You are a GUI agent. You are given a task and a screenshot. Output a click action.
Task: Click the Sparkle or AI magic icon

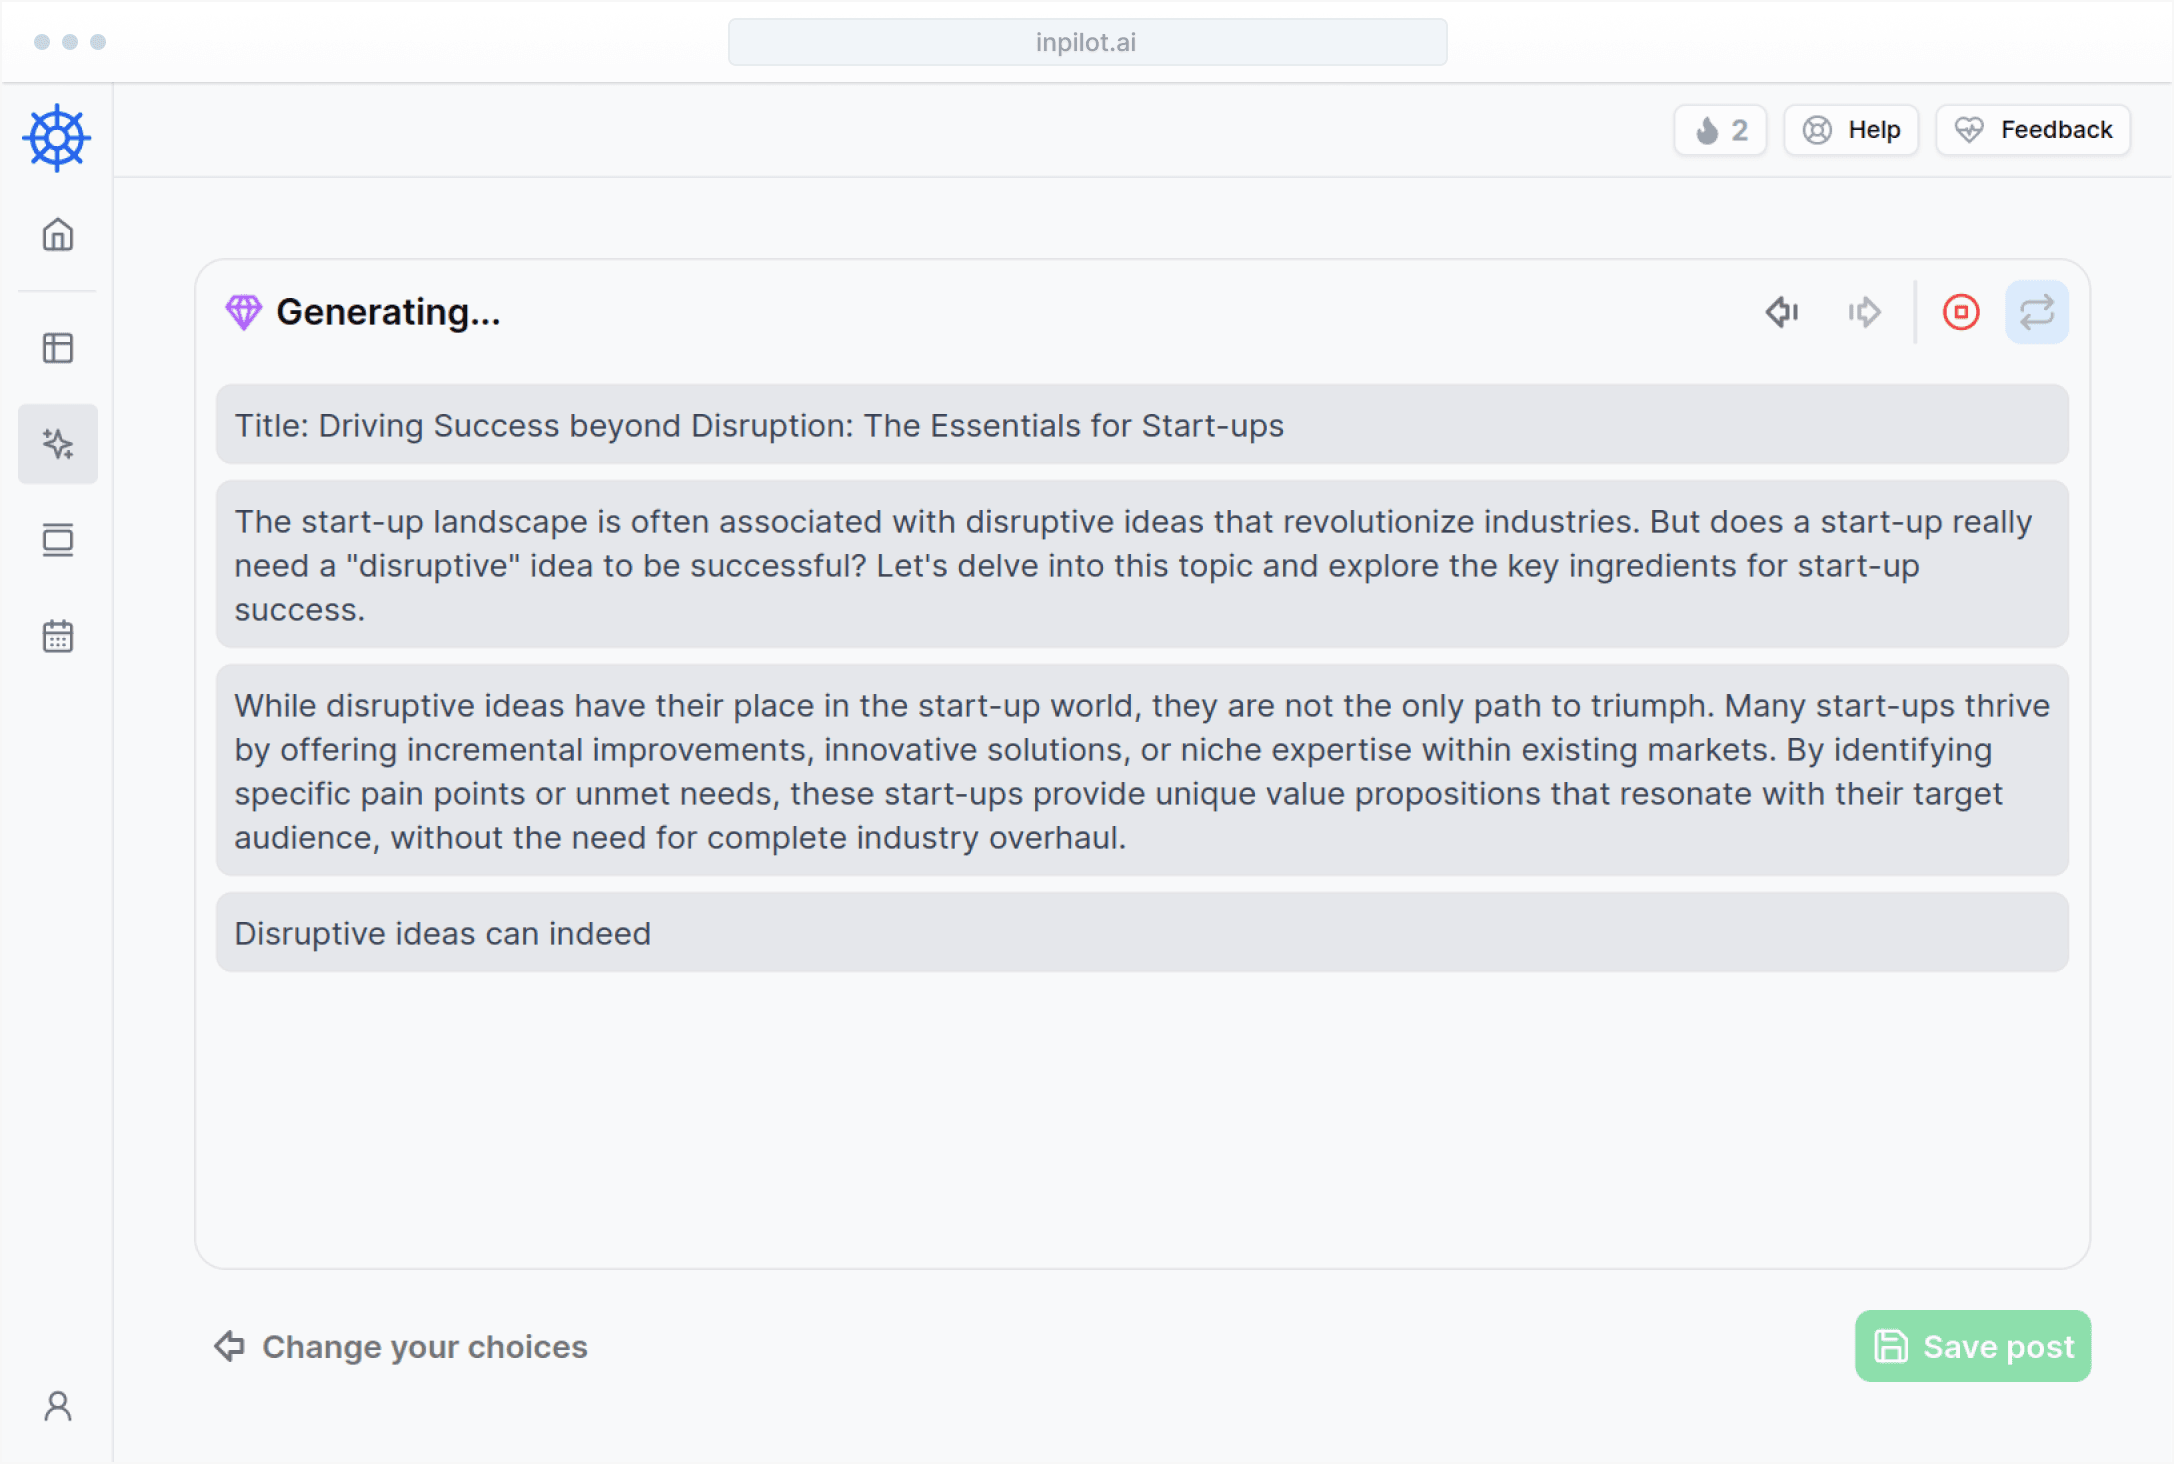click(x=59, y=443)
